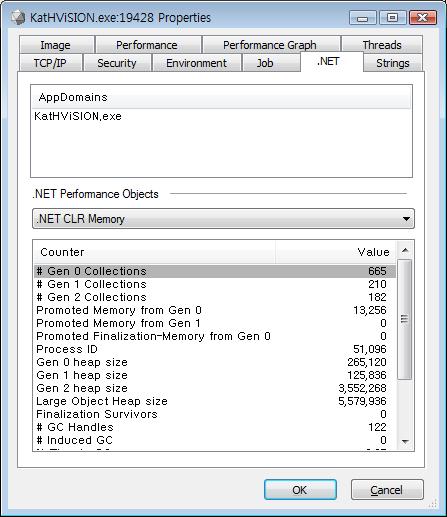The height and width of the screenshot is (517, 447).
Task: Select the # GC Handles row
Action: [x=215, y=427]
